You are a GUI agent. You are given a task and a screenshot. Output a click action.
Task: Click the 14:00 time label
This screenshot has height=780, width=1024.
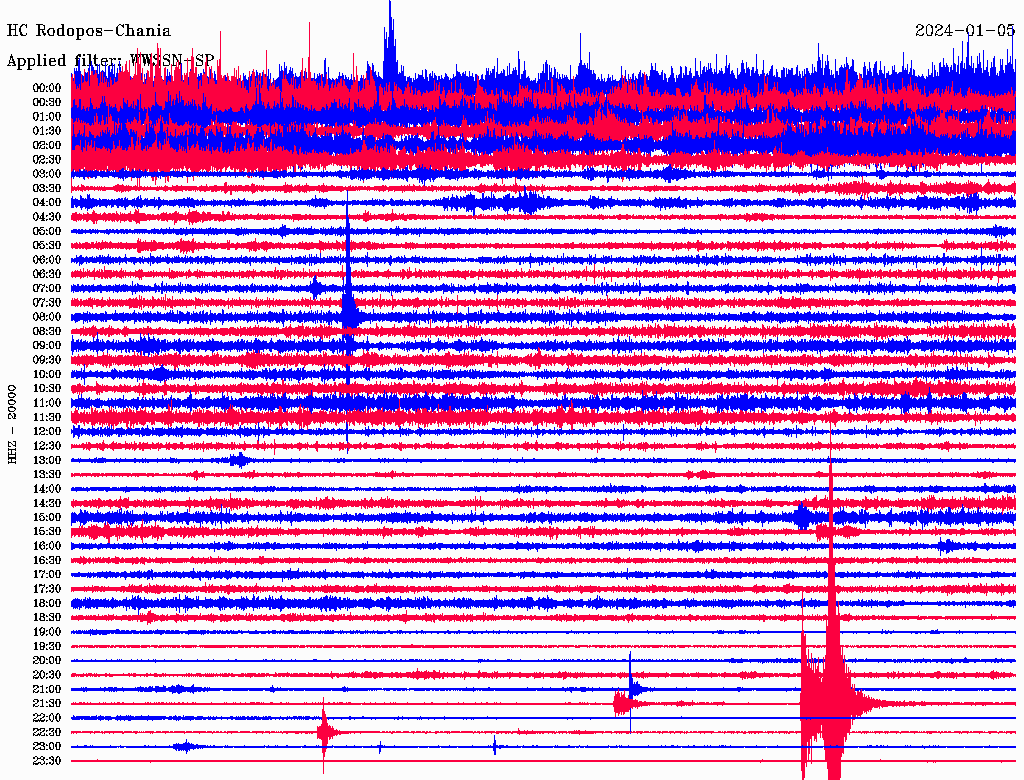[47, 489]
